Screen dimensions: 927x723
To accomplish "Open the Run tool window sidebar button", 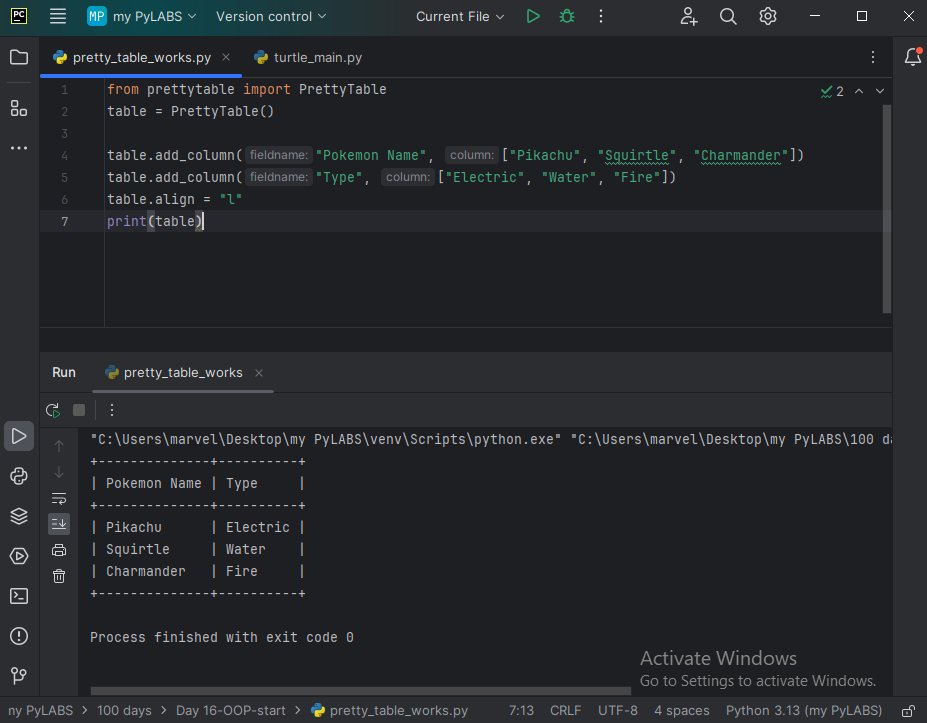I will (x=19, y=436).
